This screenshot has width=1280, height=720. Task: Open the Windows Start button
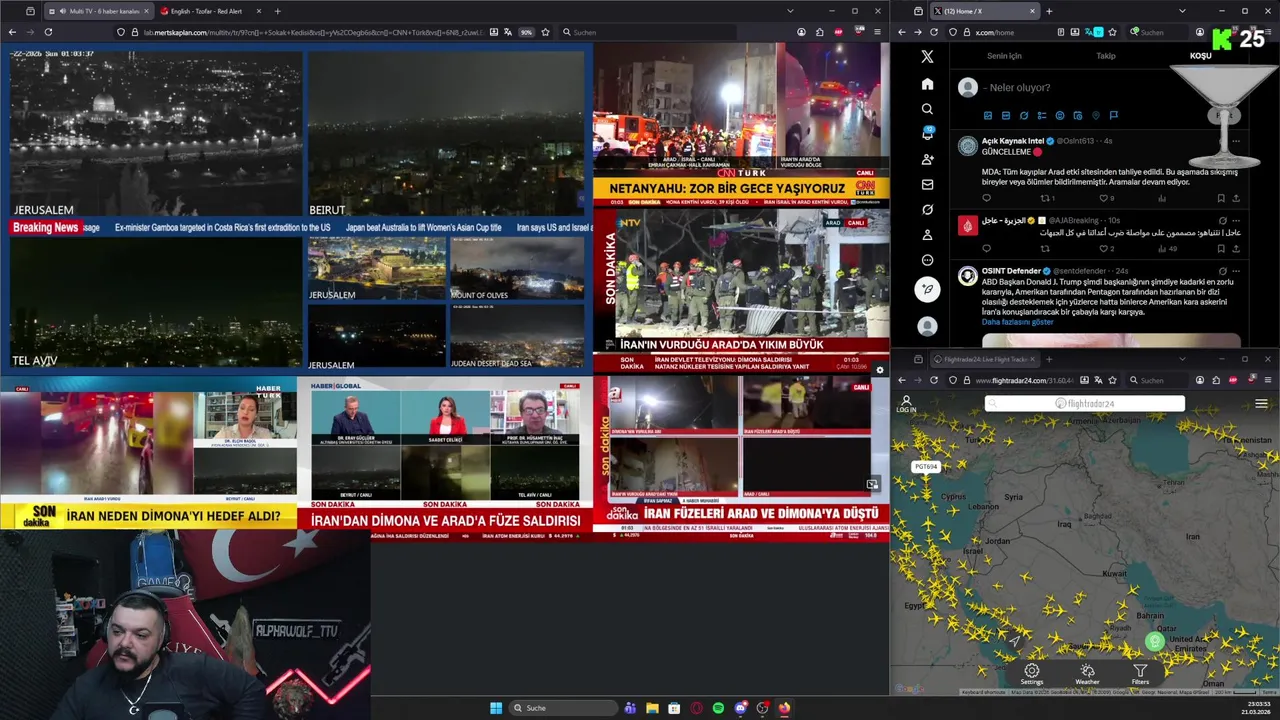click(496, 708)
